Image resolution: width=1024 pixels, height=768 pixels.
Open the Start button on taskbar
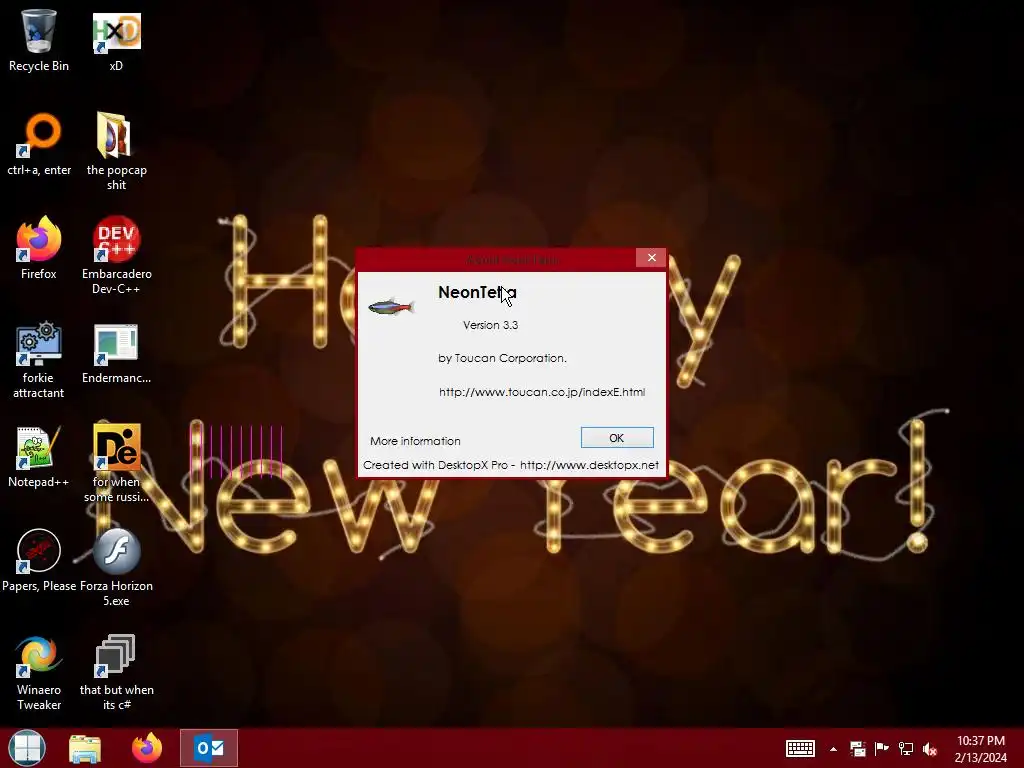click(x=27, y=748)
